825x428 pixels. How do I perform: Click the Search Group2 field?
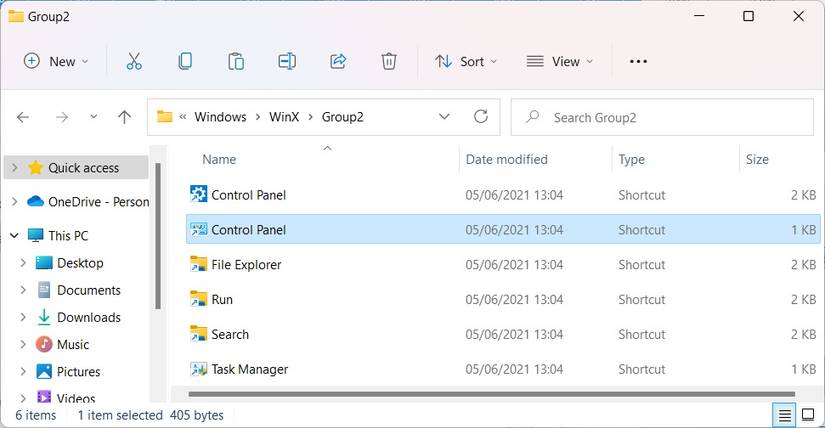pyautogui.click(x=662, y=117)
